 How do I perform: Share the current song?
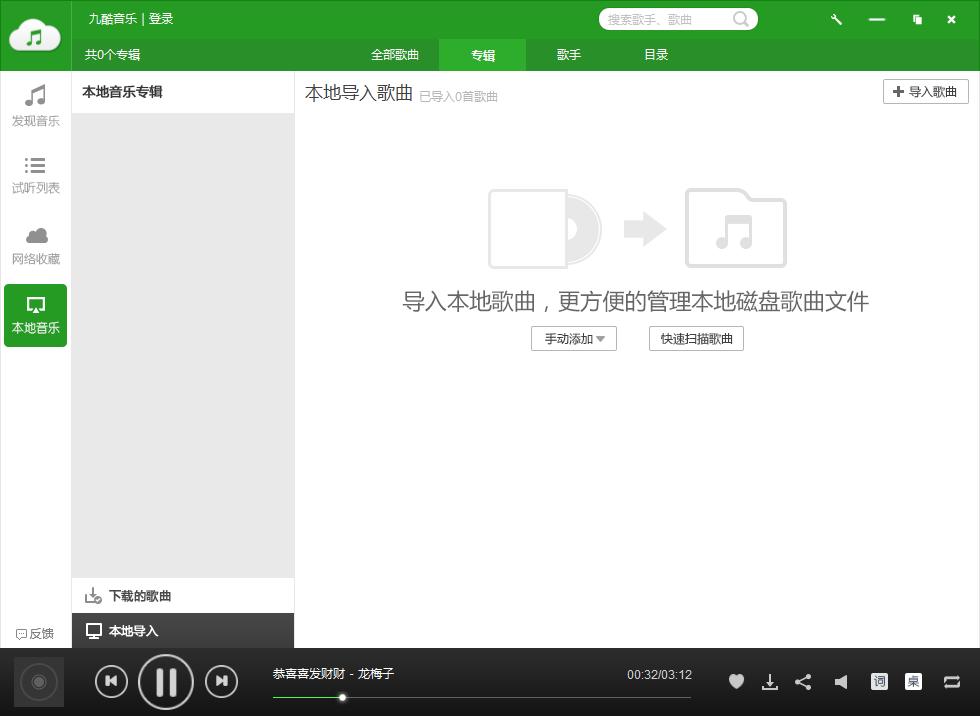point(803,681)
